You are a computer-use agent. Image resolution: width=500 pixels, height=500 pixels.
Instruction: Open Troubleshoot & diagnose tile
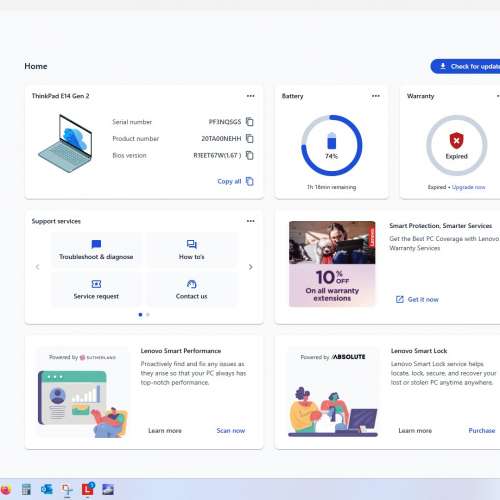coord(96,250)
